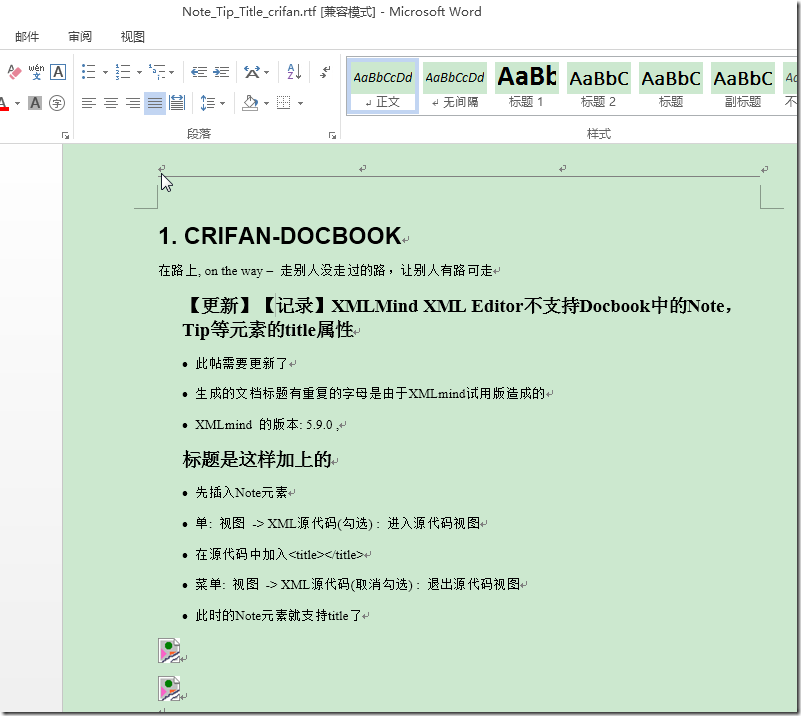Click bullet '先插入Note元素'
The width and height of the screenshot is (801, 716).
click(241, 493)
